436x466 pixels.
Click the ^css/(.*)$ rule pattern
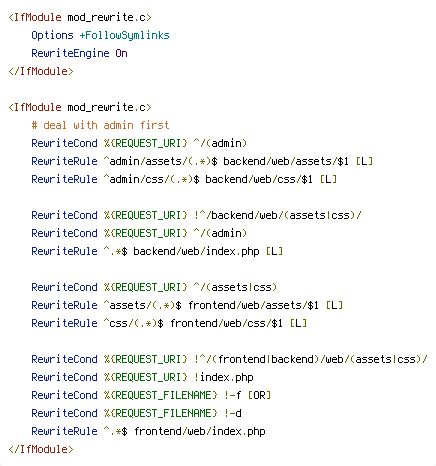pyautogui.click(x=133, y=323)
